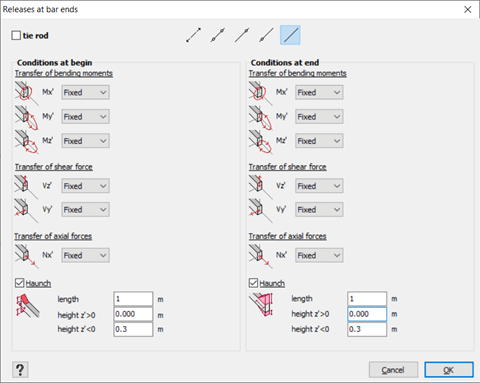This screenshot has width=480, height=383.
Task: Click Transfer of shear force heading at begin
Action: (x=54, y=167)
